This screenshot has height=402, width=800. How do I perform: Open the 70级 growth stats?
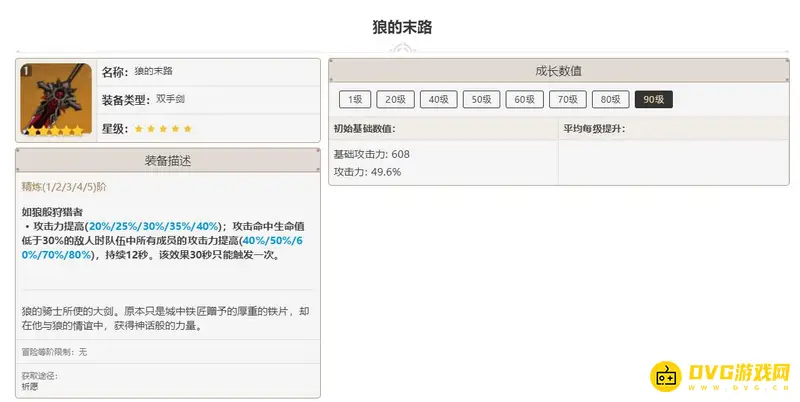(x=566, y=99)
